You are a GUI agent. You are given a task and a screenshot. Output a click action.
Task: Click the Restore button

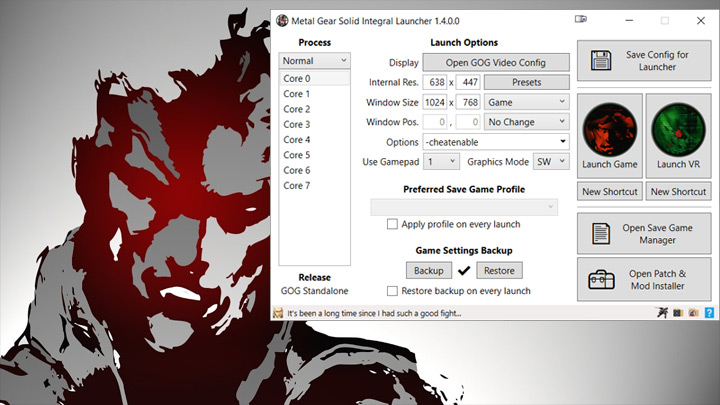(x=499, y=270)
